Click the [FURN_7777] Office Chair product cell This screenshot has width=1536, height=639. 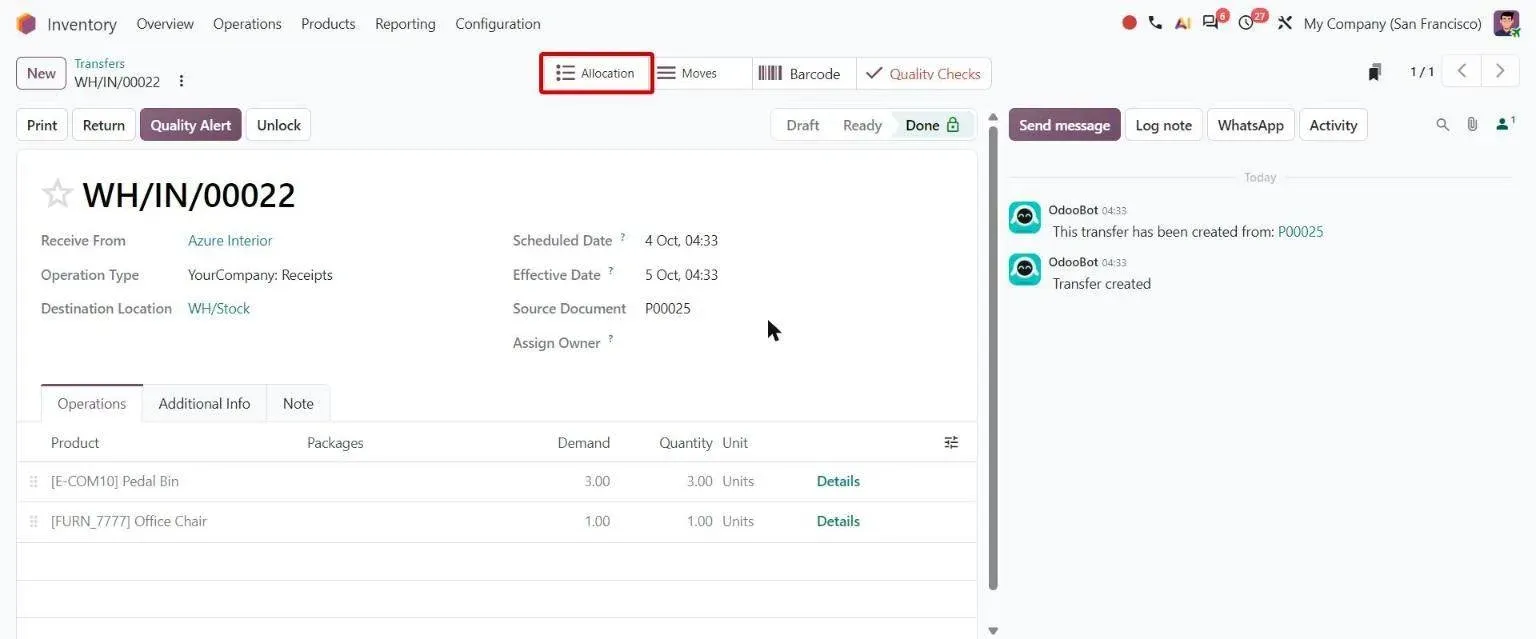pyautogui.click(x=129, y=521)
